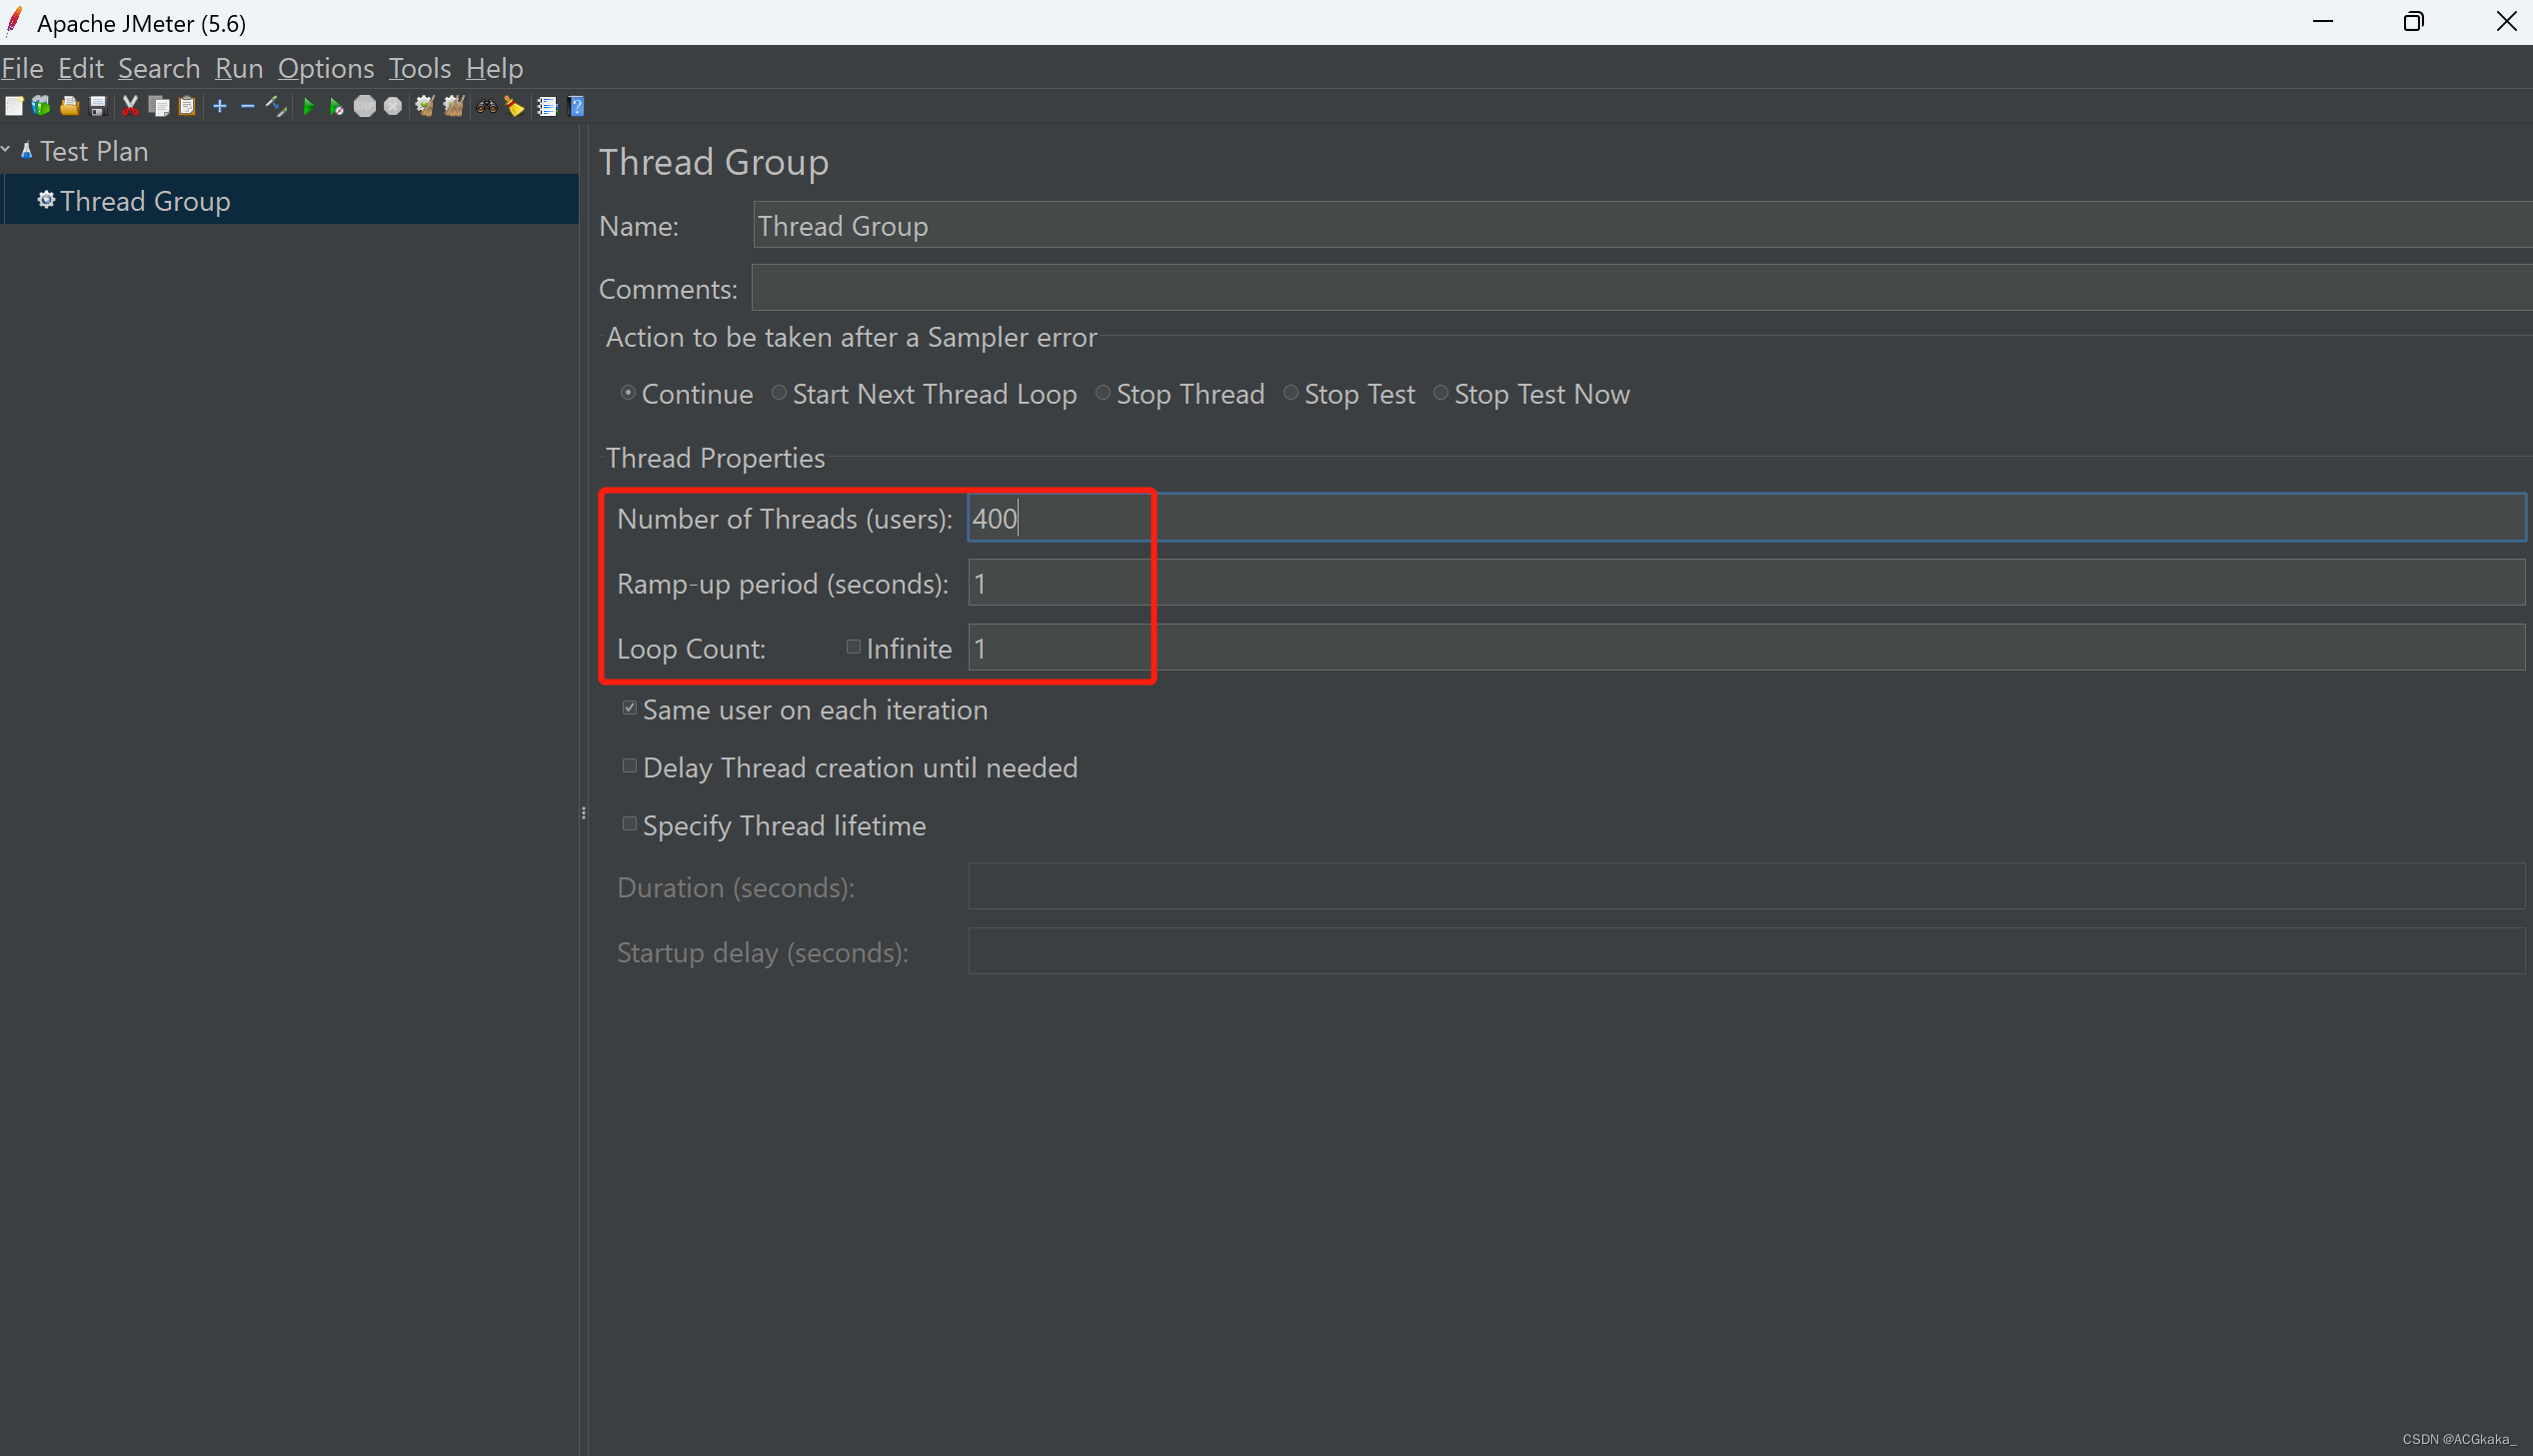Collapse the Test Plan tree node

6,150
